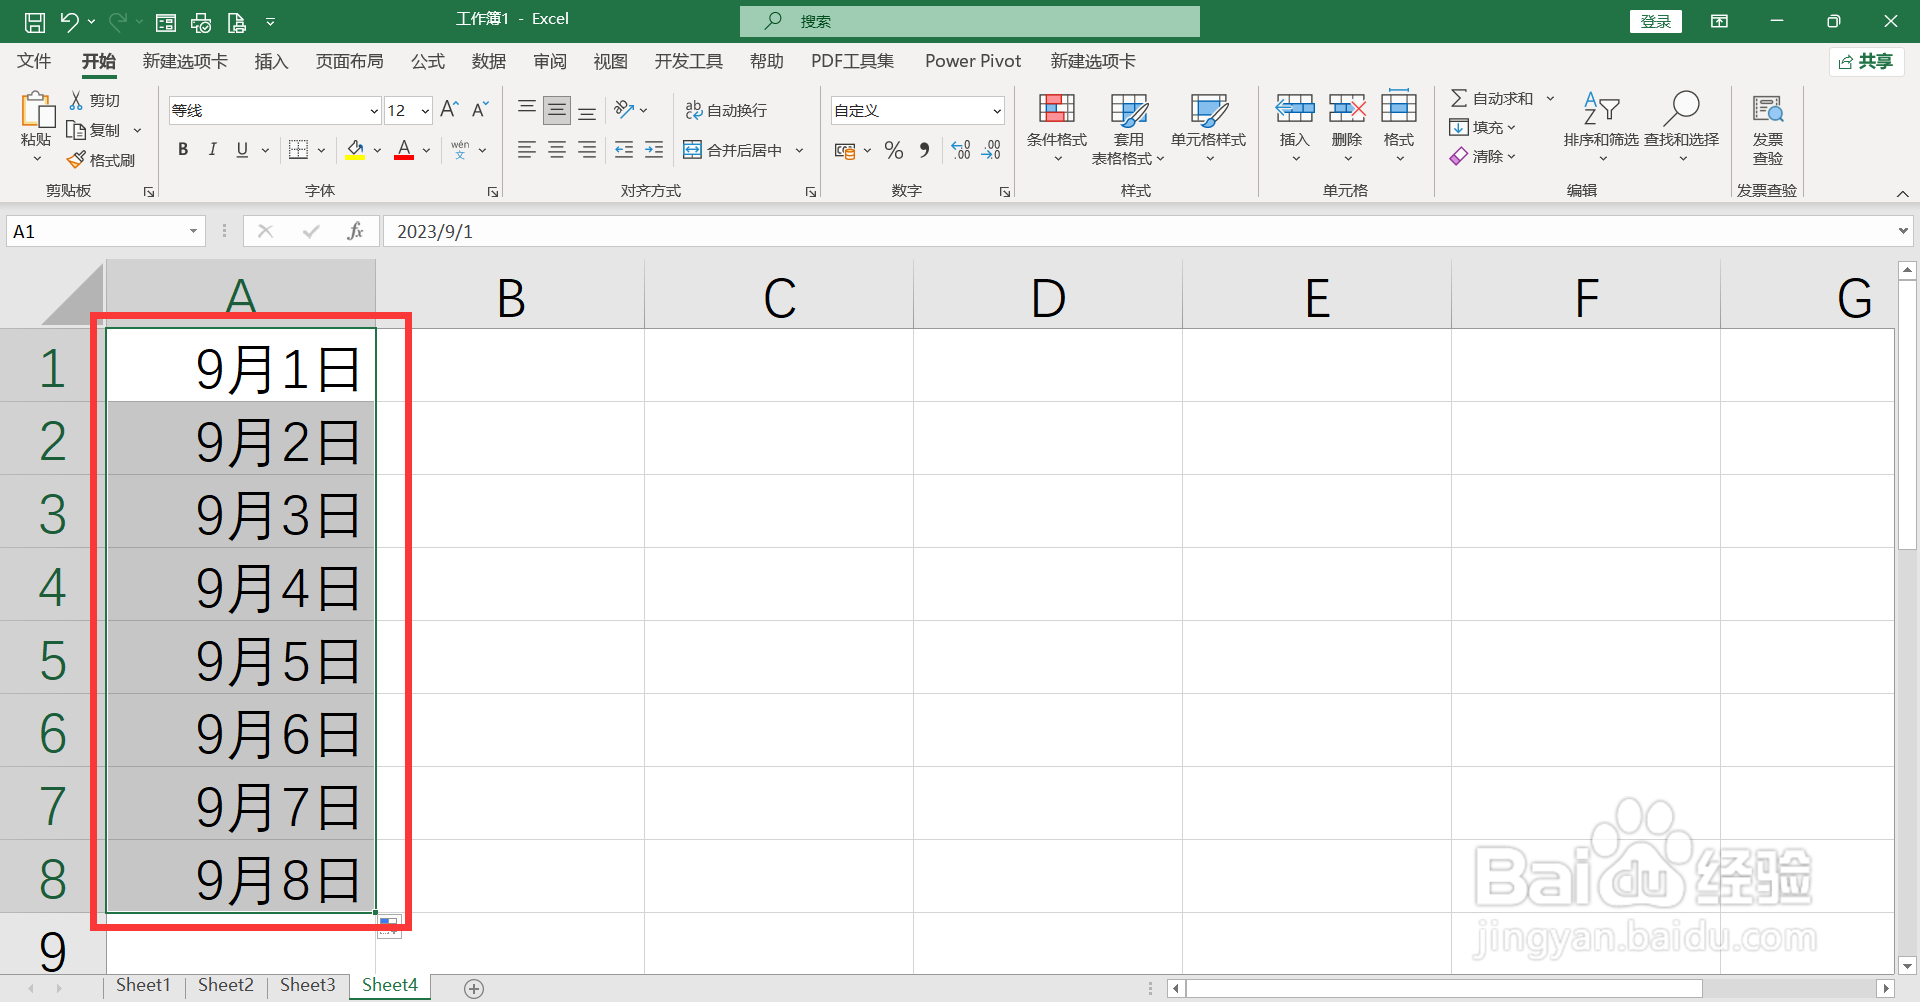
Task: Open the font name dropdown
Action: coord(373,110)
